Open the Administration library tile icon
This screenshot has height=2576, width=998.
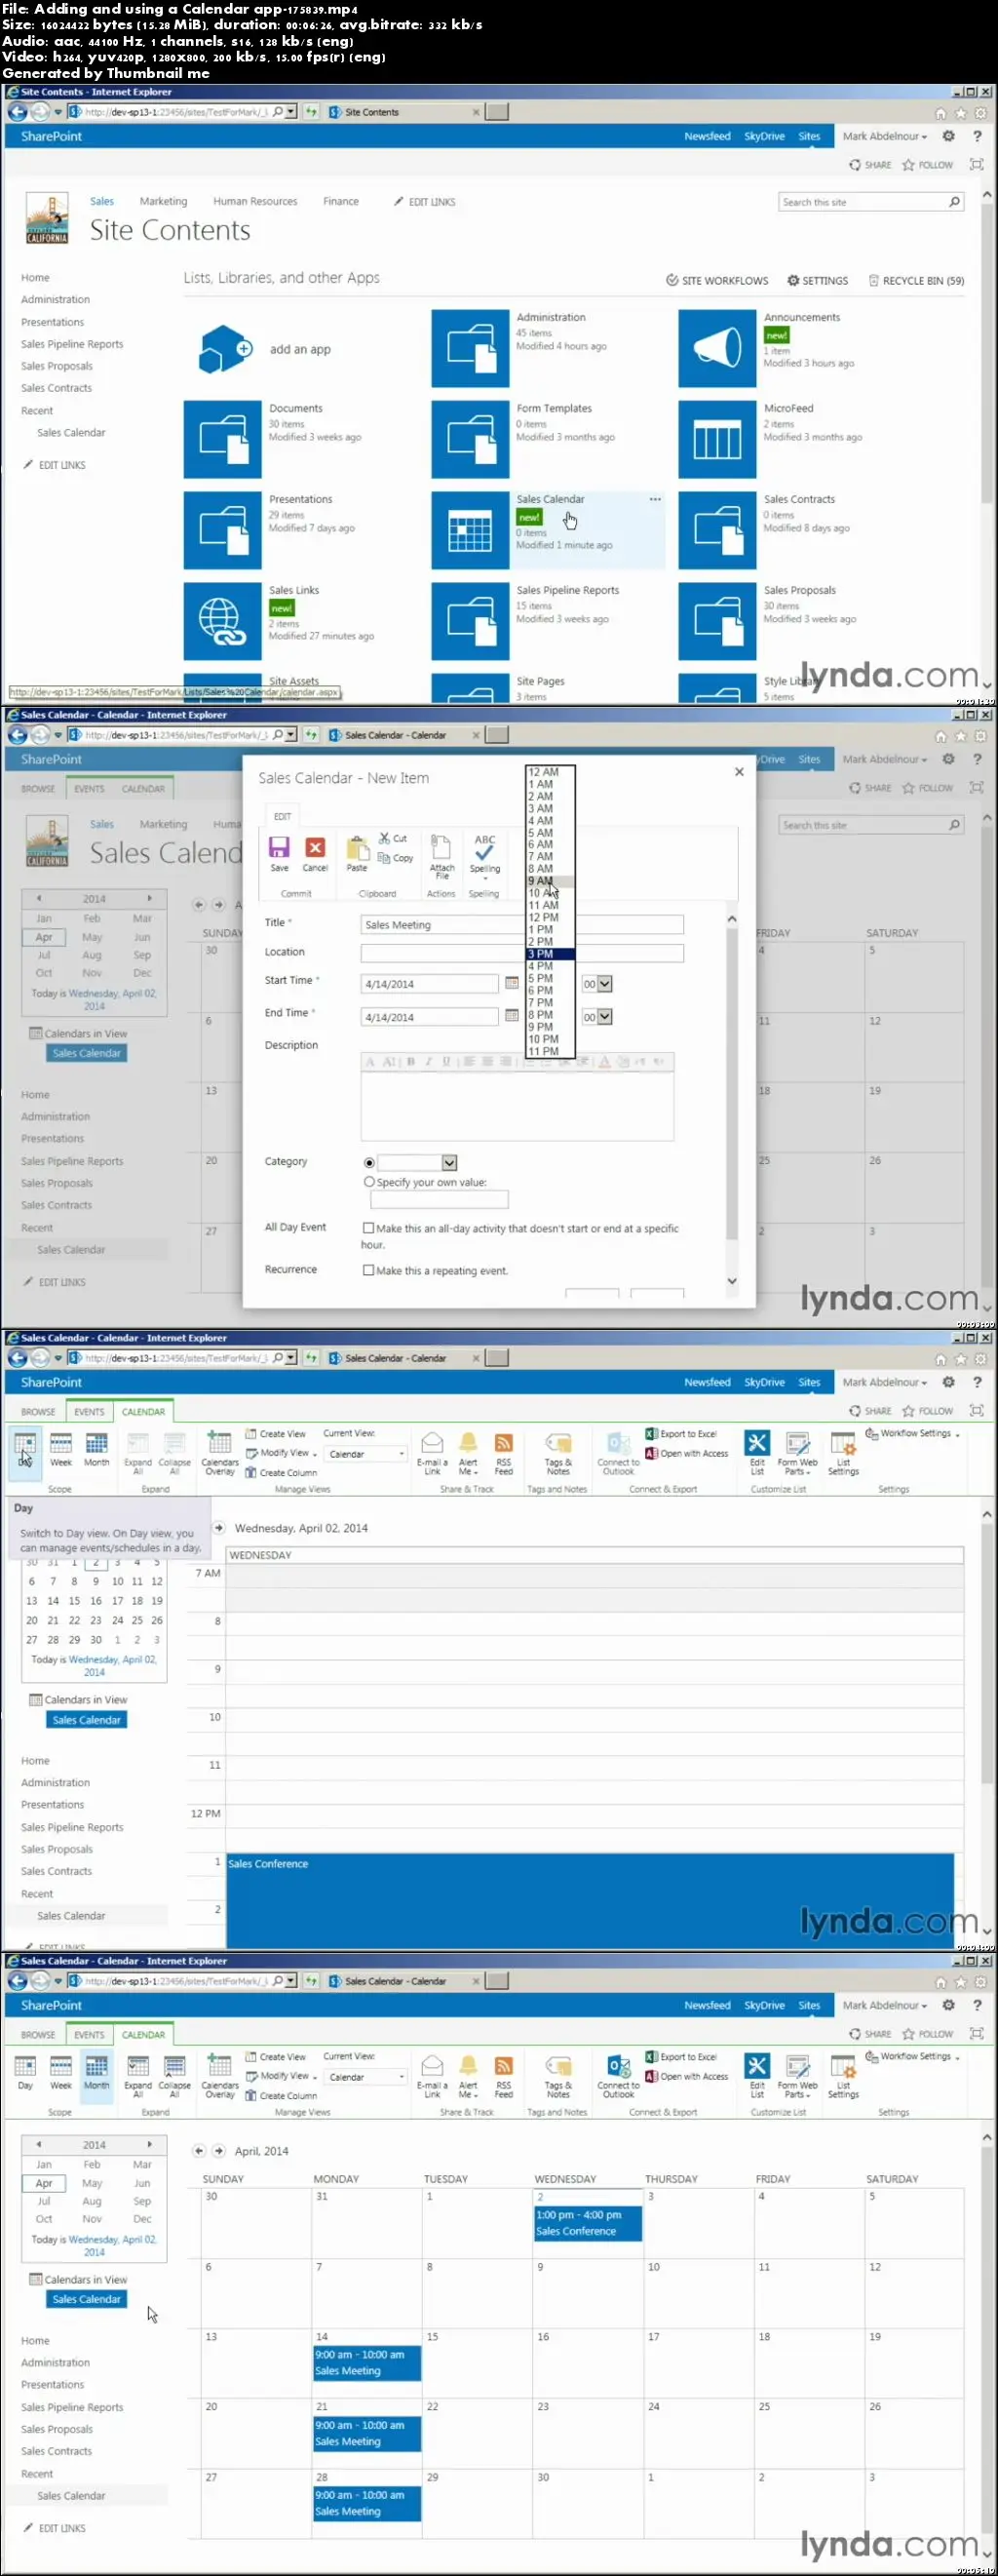tap(470, 348)
